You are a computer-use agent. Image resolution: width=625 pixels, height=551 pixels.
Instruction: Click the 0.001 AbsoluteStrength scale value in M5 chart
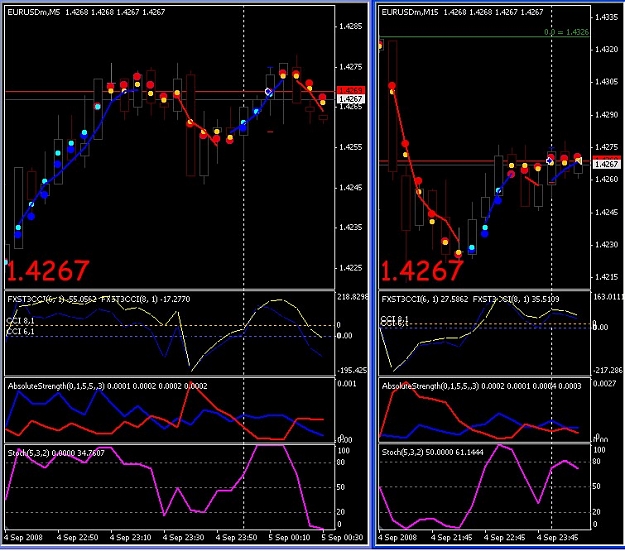pyautogui.click(x=347, y=384)
